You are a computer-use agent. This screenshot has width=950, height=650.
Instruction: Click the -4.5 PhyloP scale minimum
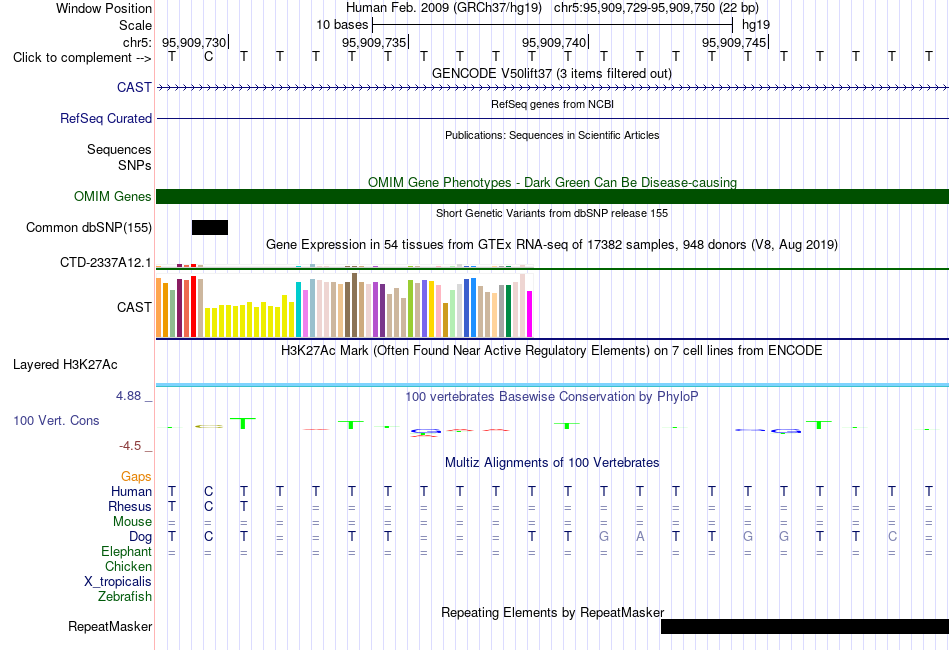[x=130, y=446]
